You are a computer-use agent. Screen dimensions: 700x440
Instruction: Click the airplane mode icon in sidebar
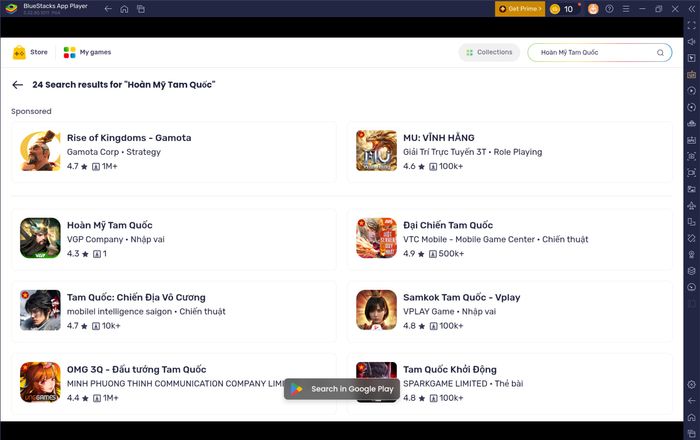[x=692, y=205]
